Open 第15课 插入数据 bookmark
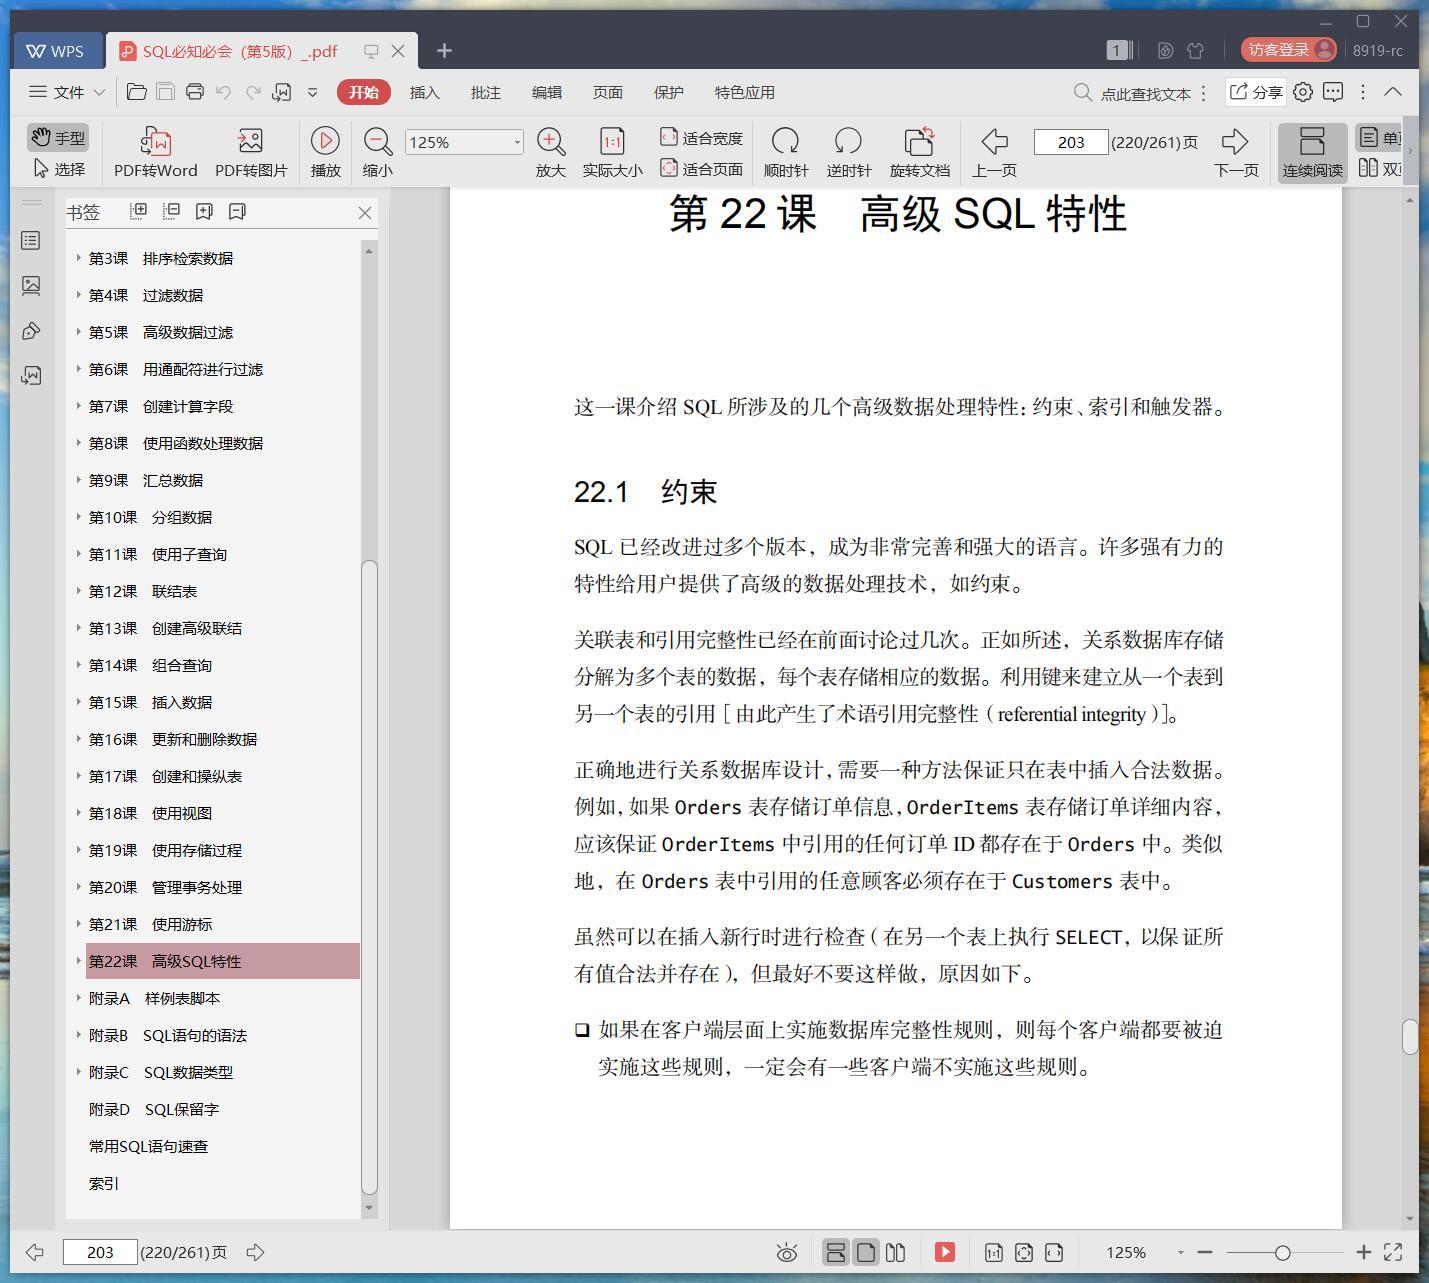1429x1283 pixels. (150, 702)
